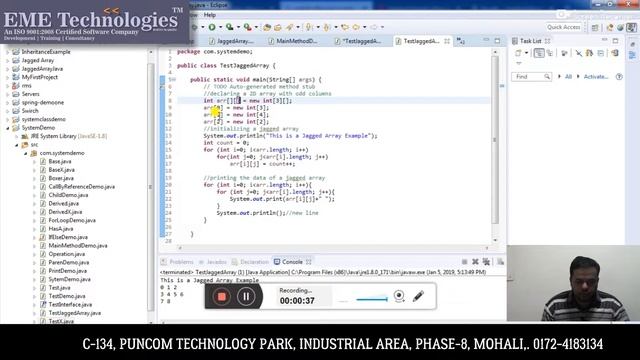Image resolution: width=640 pixels, height=360 pixels.
Task: Toggle Scheduled presentation in Task List
Action: (x=550, y=53)
